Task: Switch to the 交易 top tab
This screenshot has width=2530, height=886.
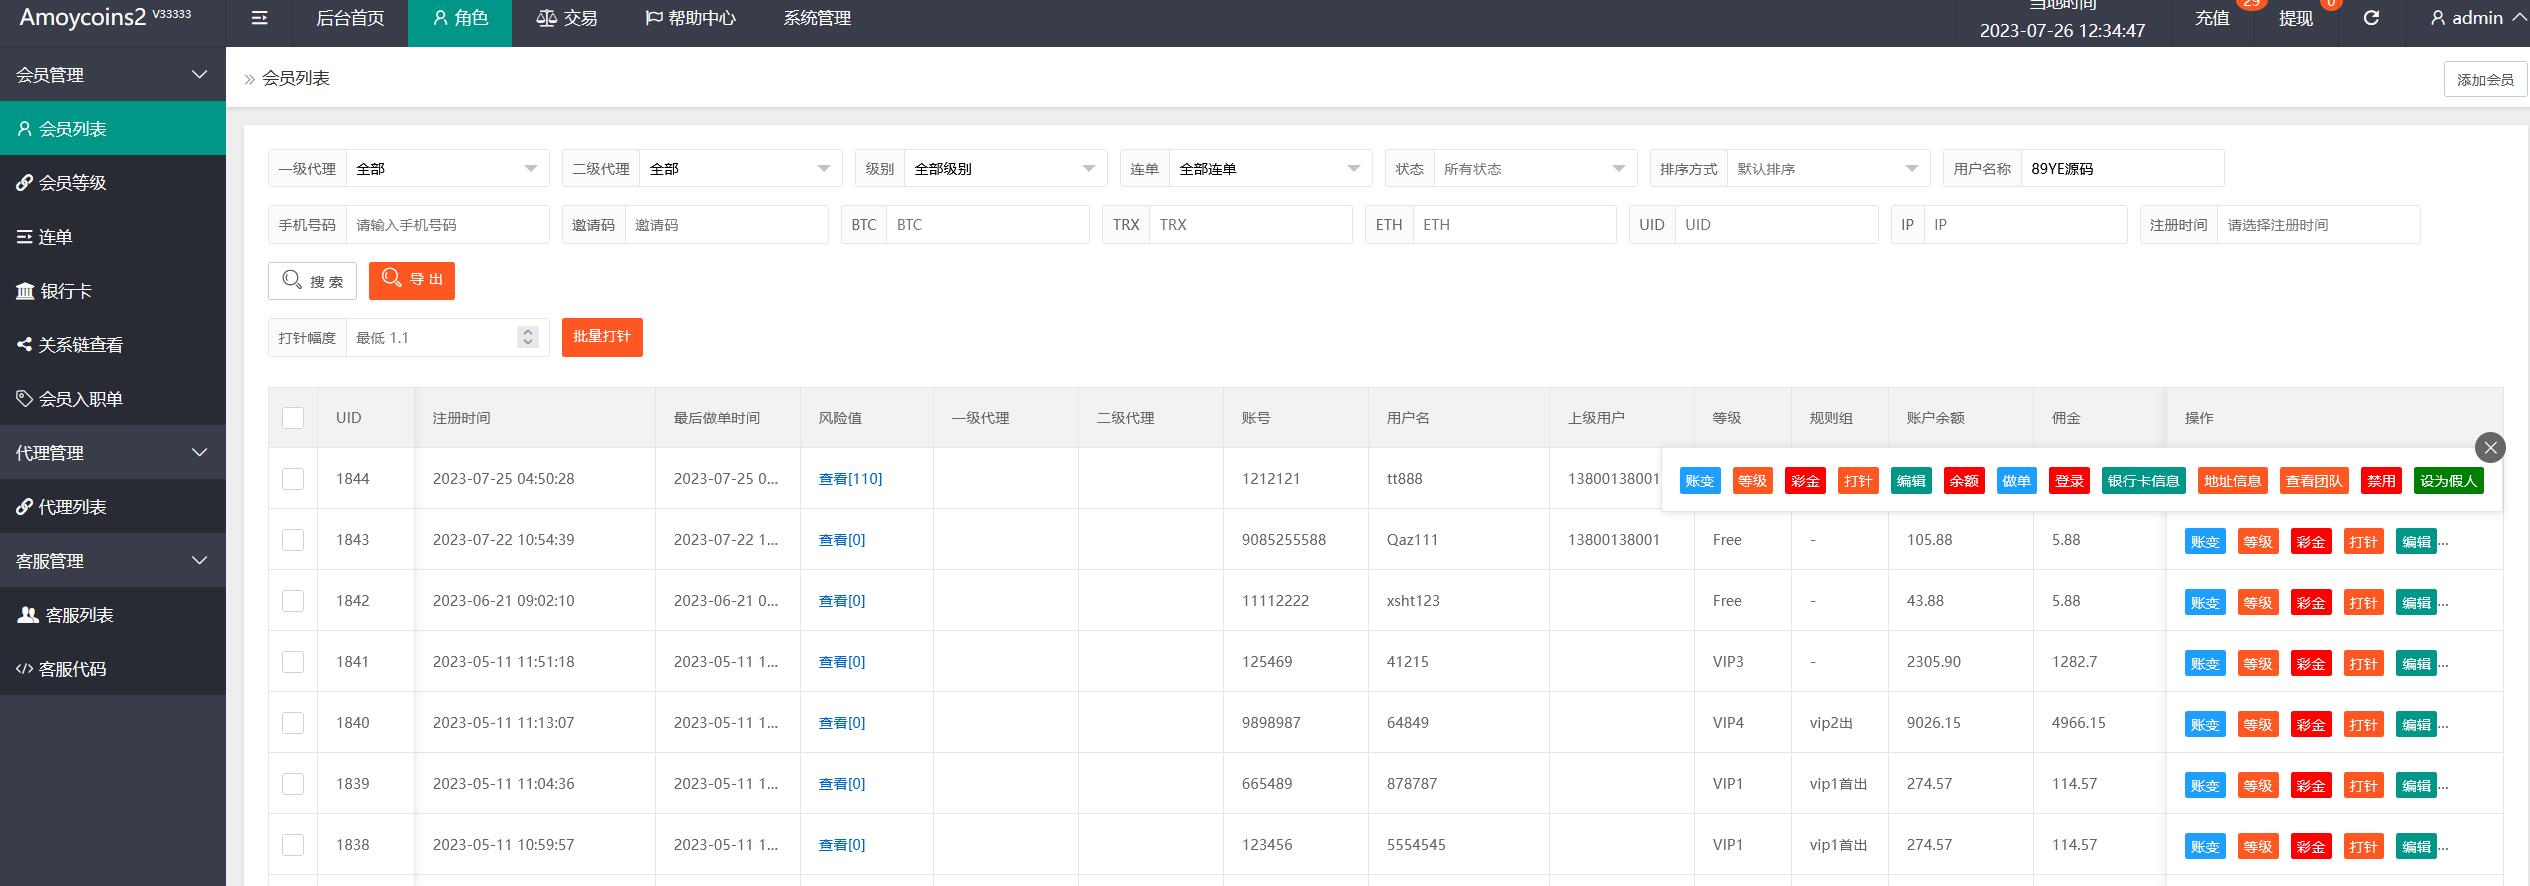Action: pyautogui.click(x=567, y=18)
